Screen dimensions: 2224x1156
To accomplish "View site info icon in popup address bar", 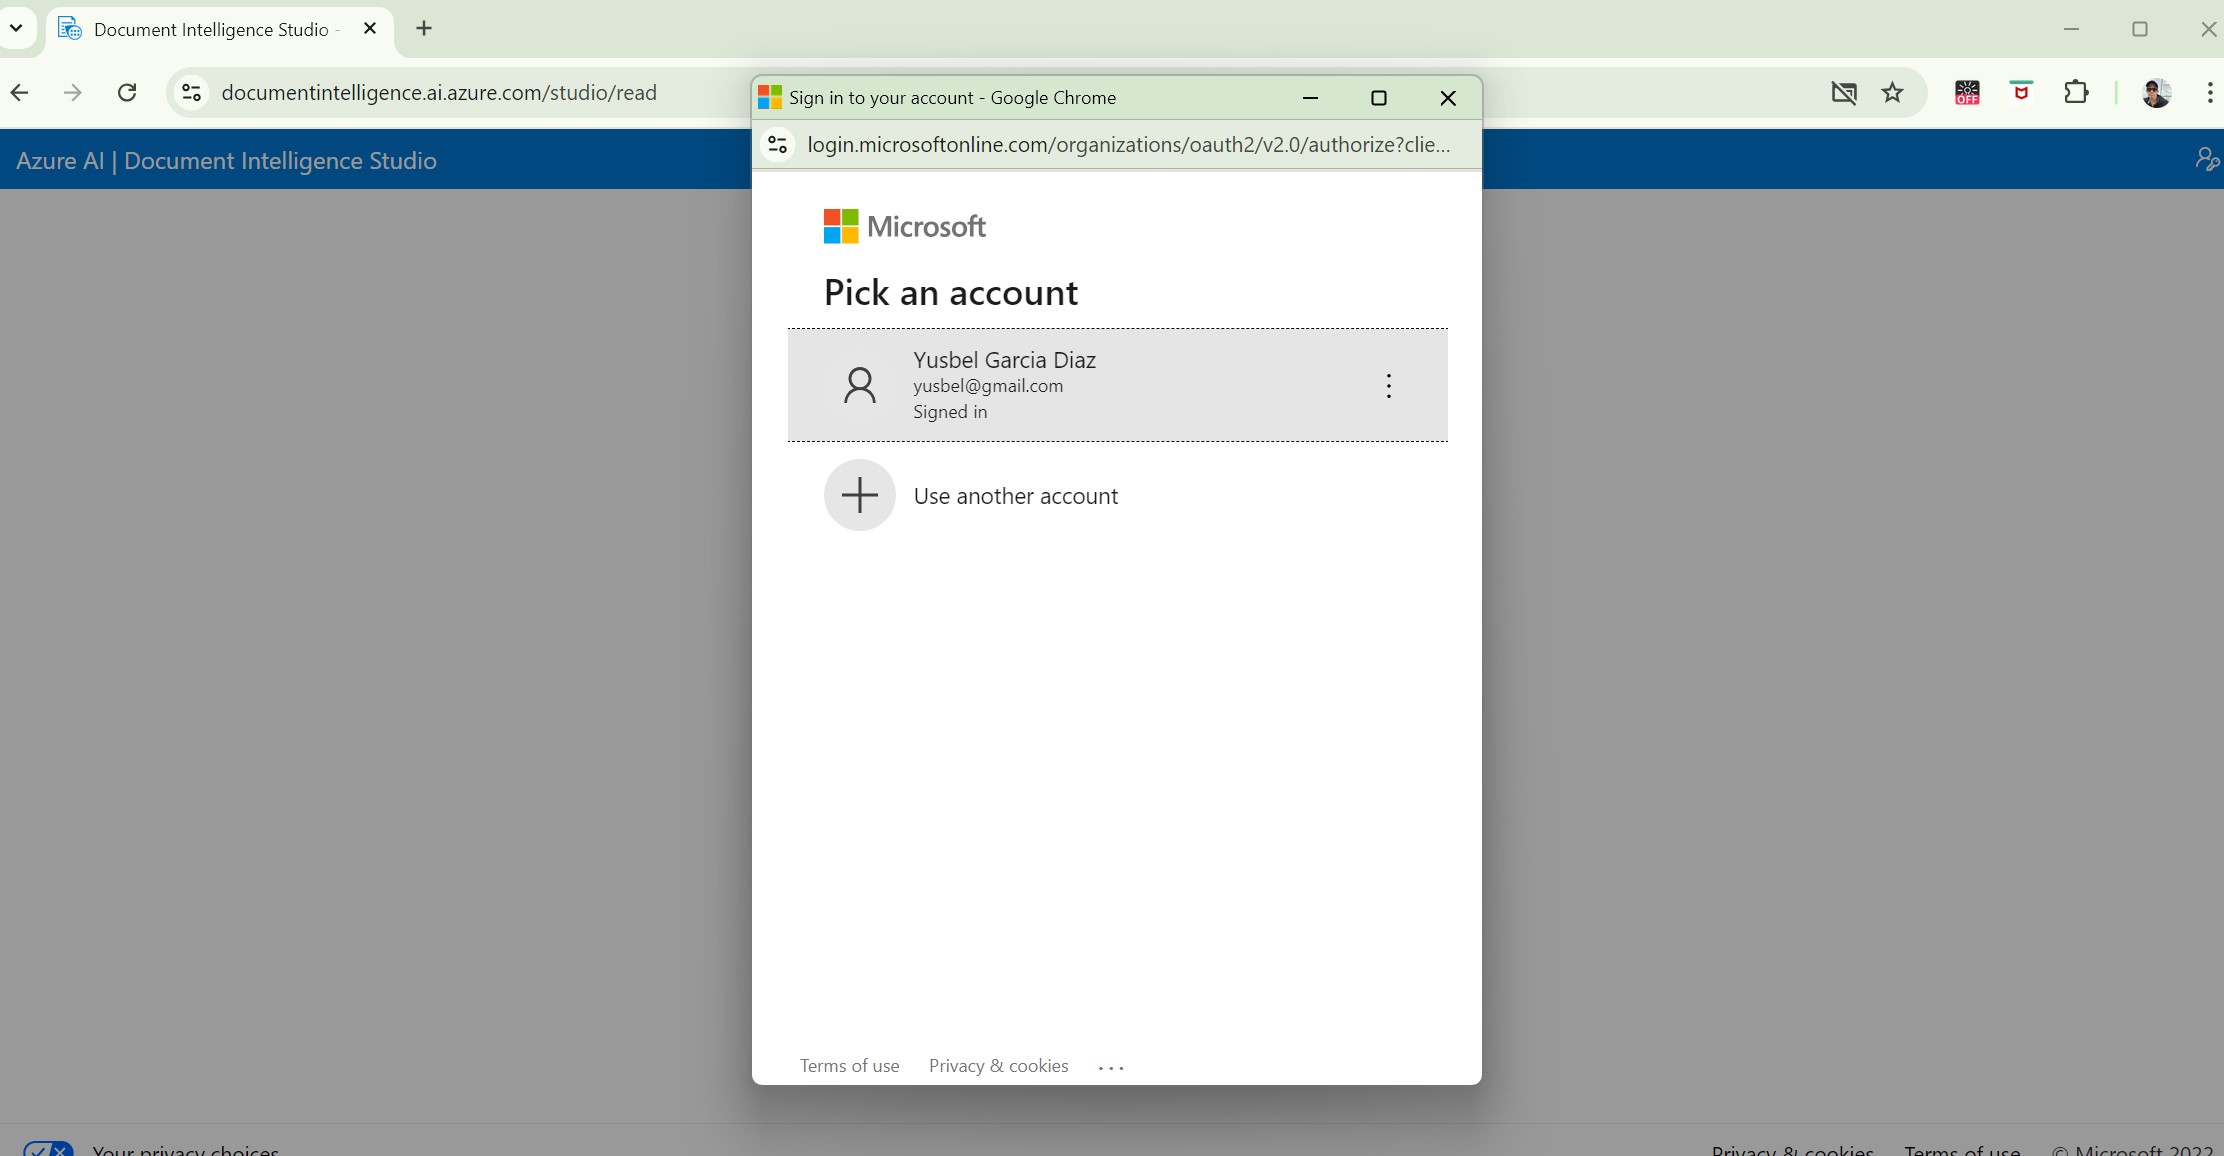I will (778, 145).
